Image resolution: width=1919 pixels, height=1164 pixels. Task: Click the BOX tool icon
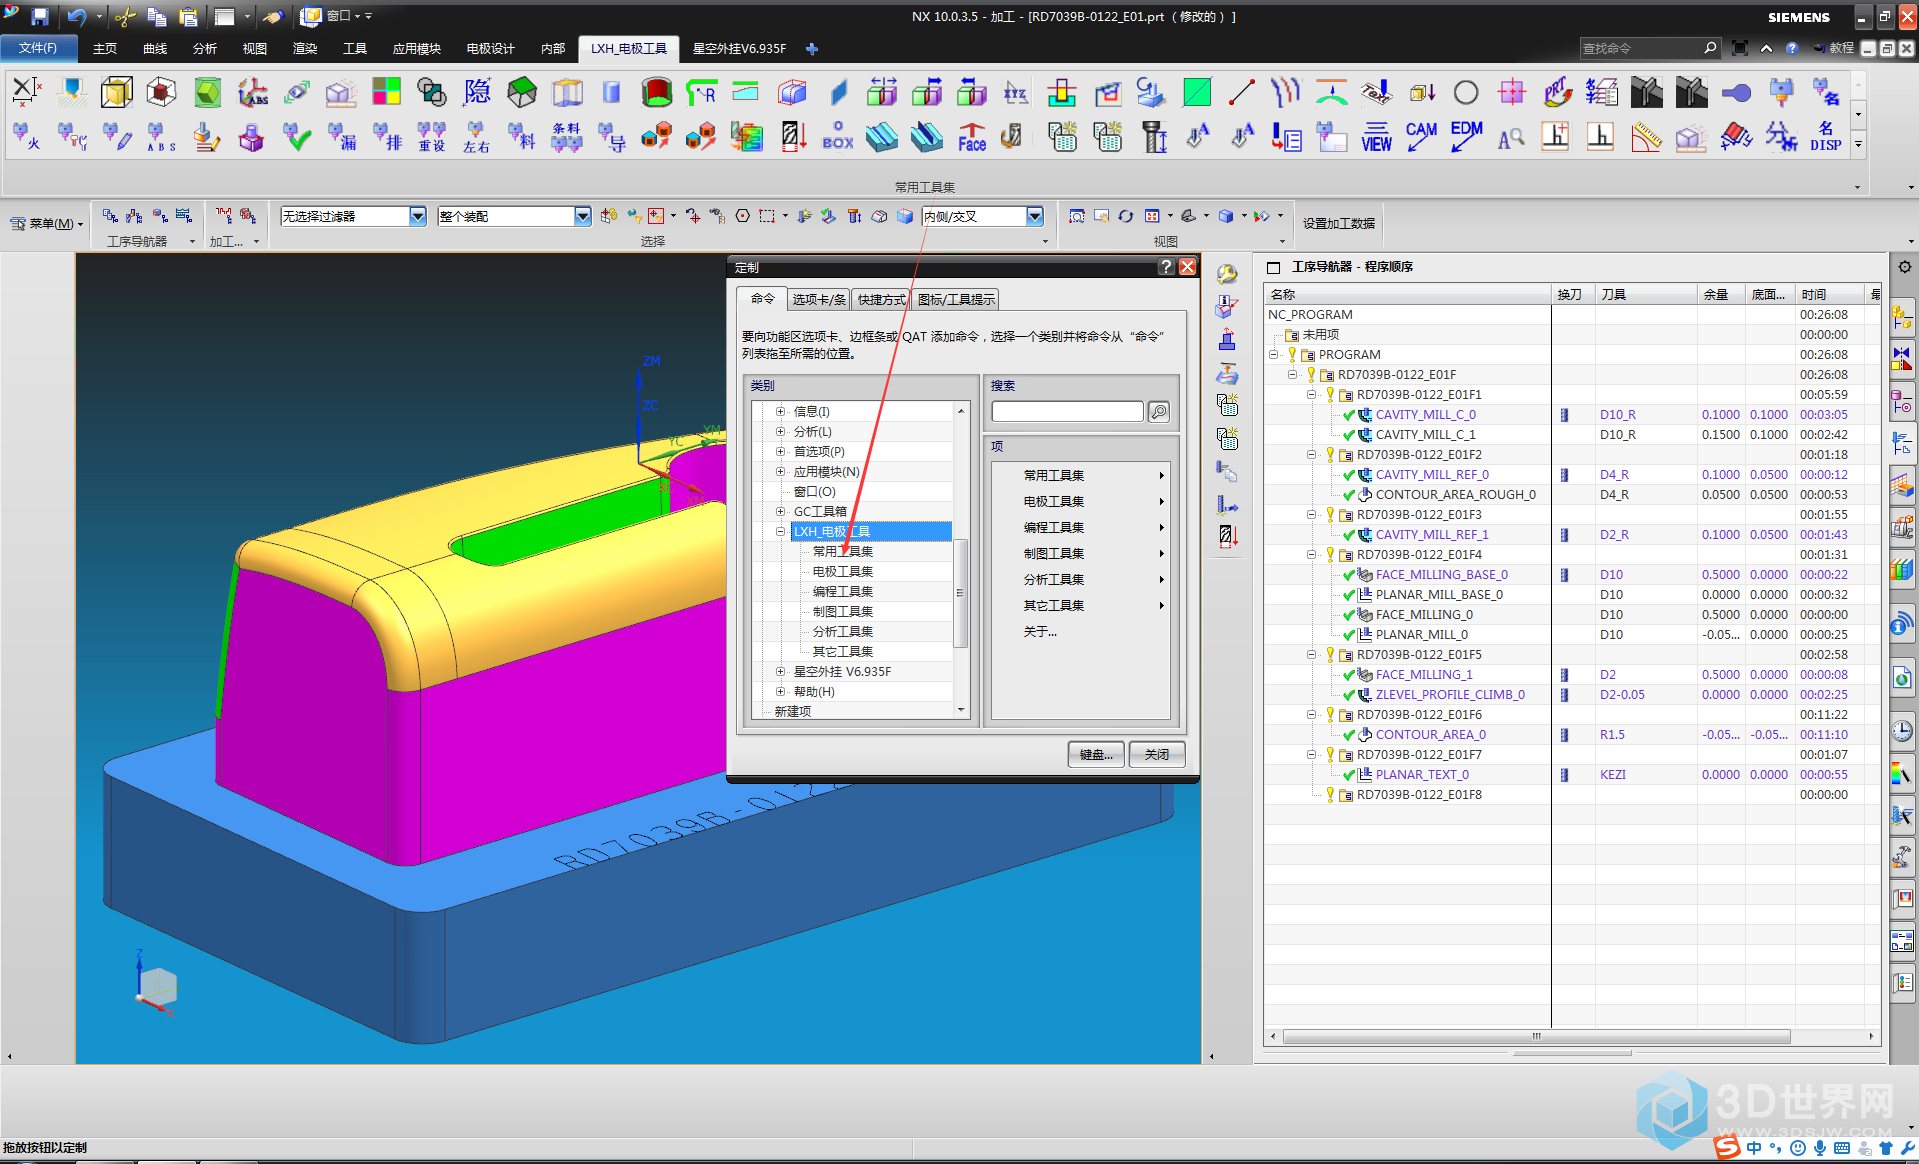click(x=837, y=137)
